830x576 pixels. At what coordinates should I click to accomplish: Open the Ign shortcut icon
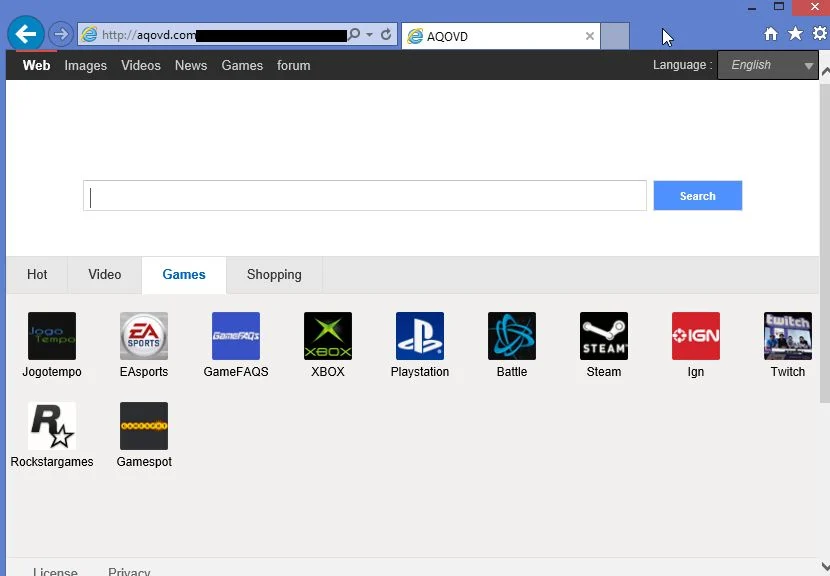pyautogui.click(x=696, y=336)
